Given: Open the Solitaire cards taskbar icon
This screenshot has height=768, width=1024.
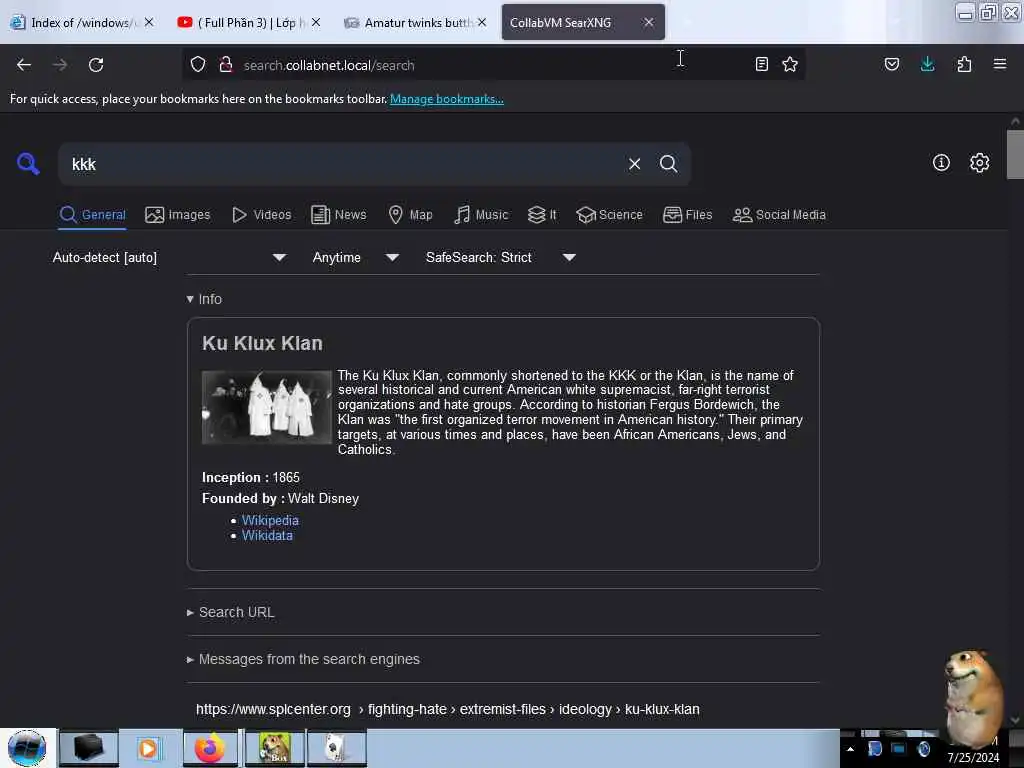Looking at the screenshot, I should [336, 748].
